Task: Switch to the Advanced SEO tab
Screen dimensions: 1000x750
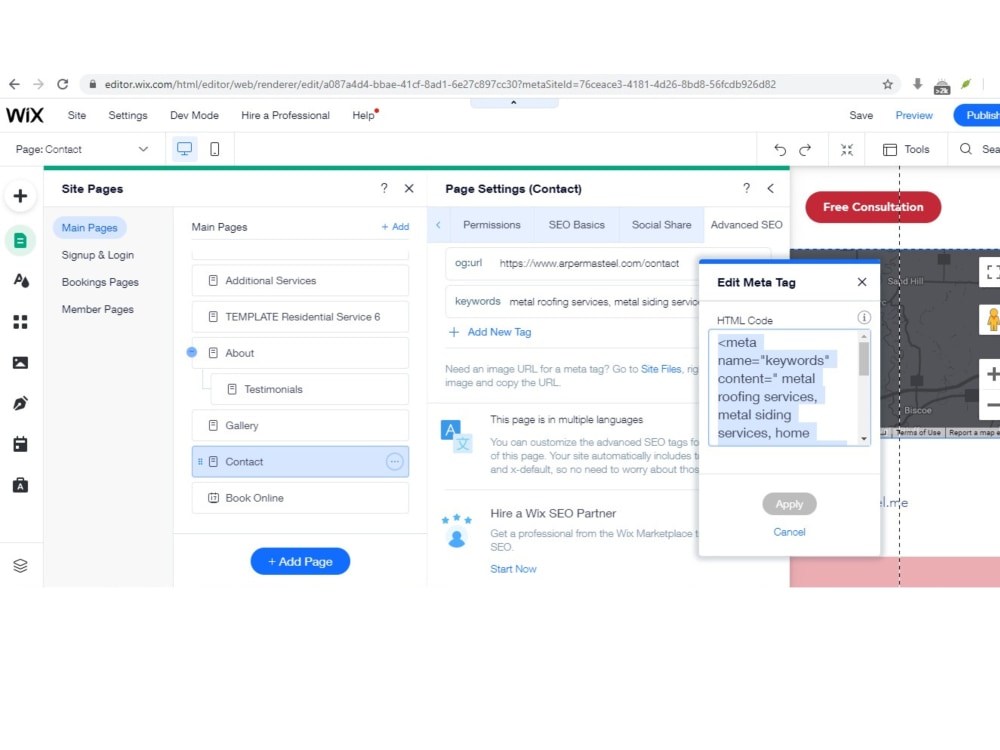Action: point(746,224)
